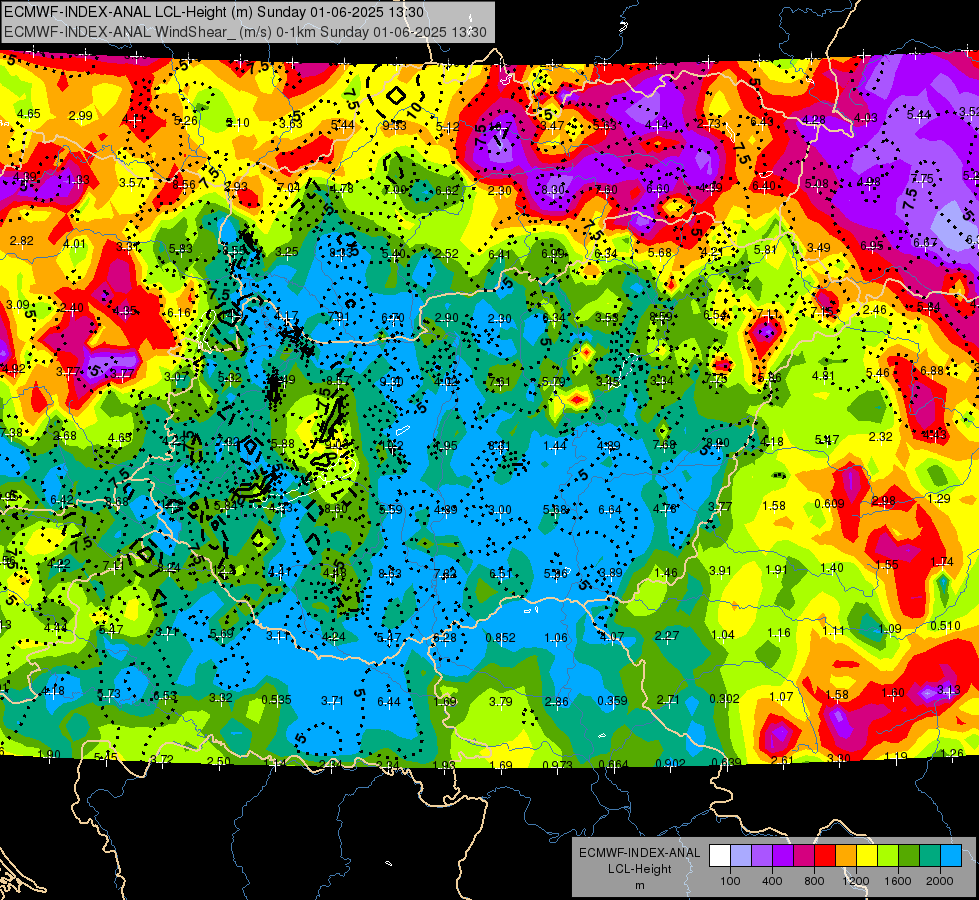Click the white legend color swatch

[x=720, y=856]
